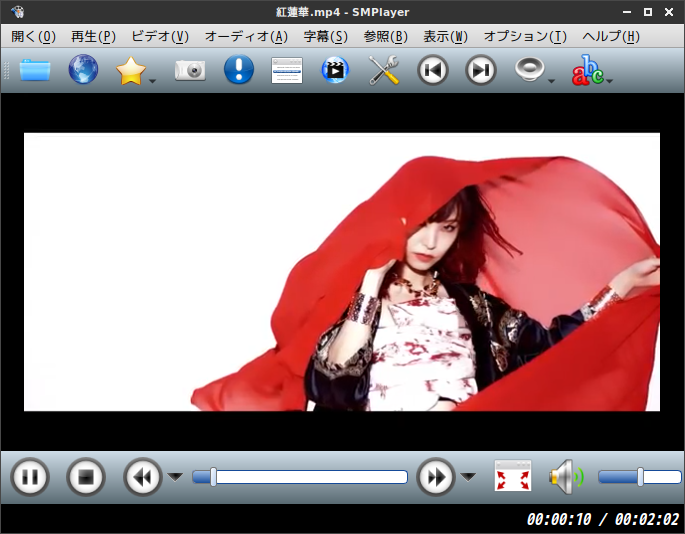Rewind using the double-left arrow button
This screenshot has width=685, height=534.
pos(142,477)
